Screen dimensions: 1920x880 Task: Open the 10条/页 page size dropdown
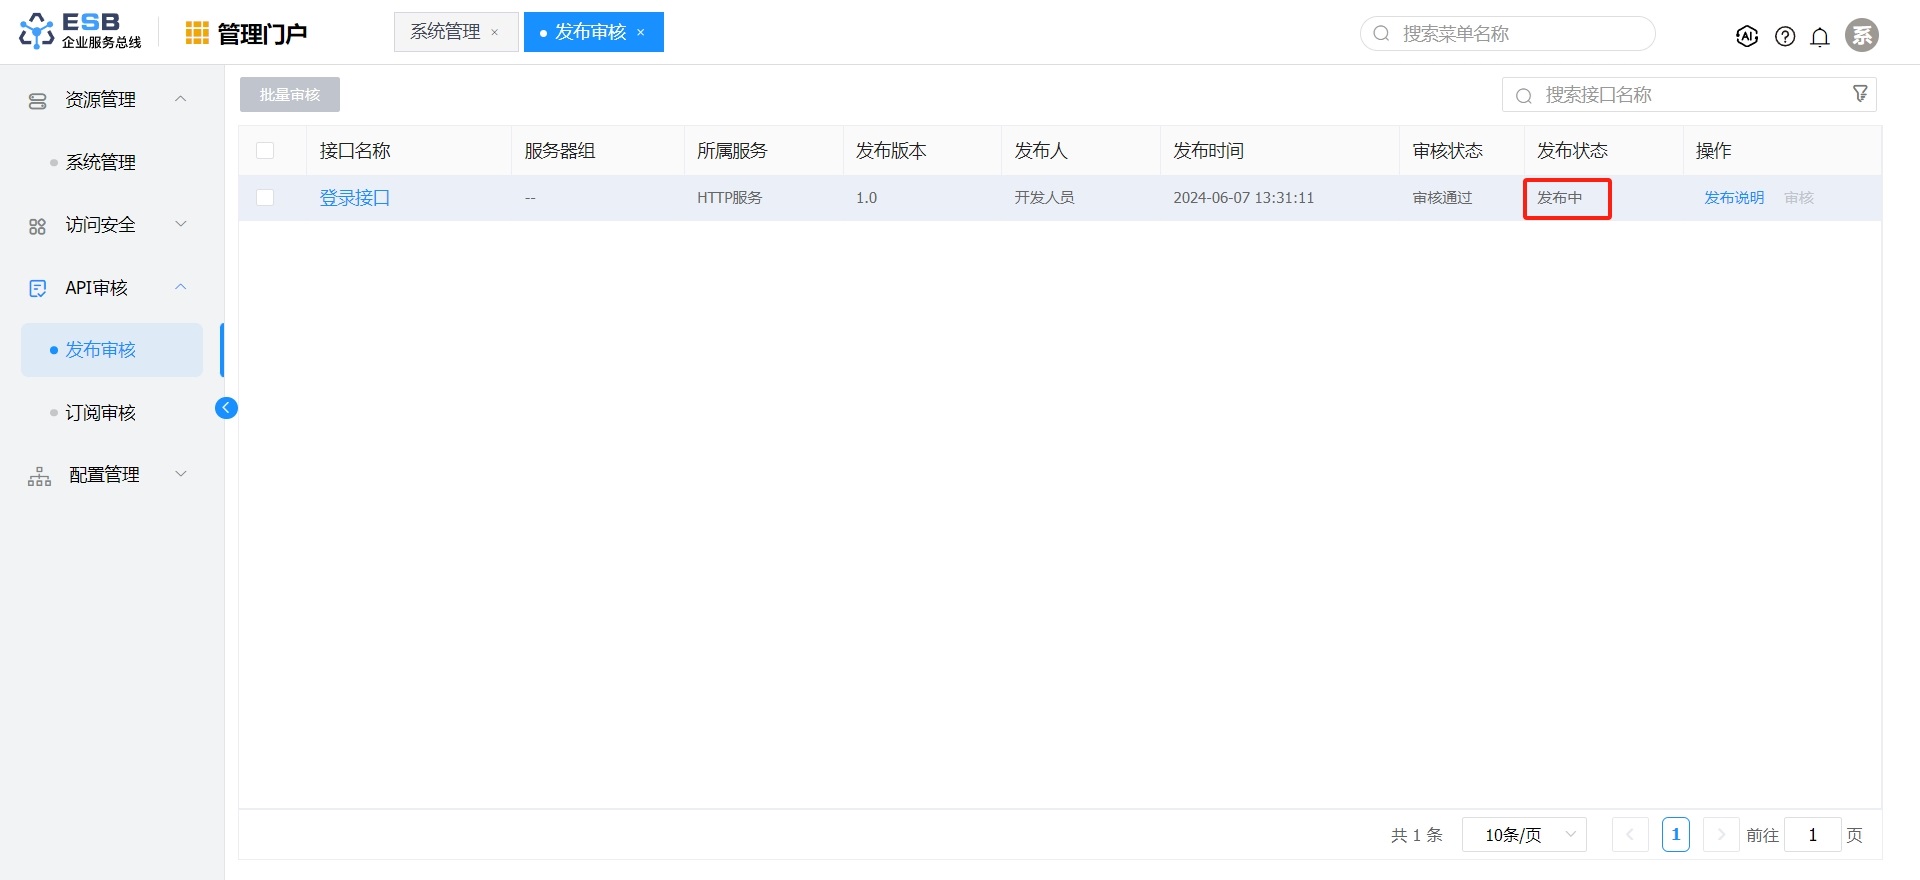(1524, 835)
